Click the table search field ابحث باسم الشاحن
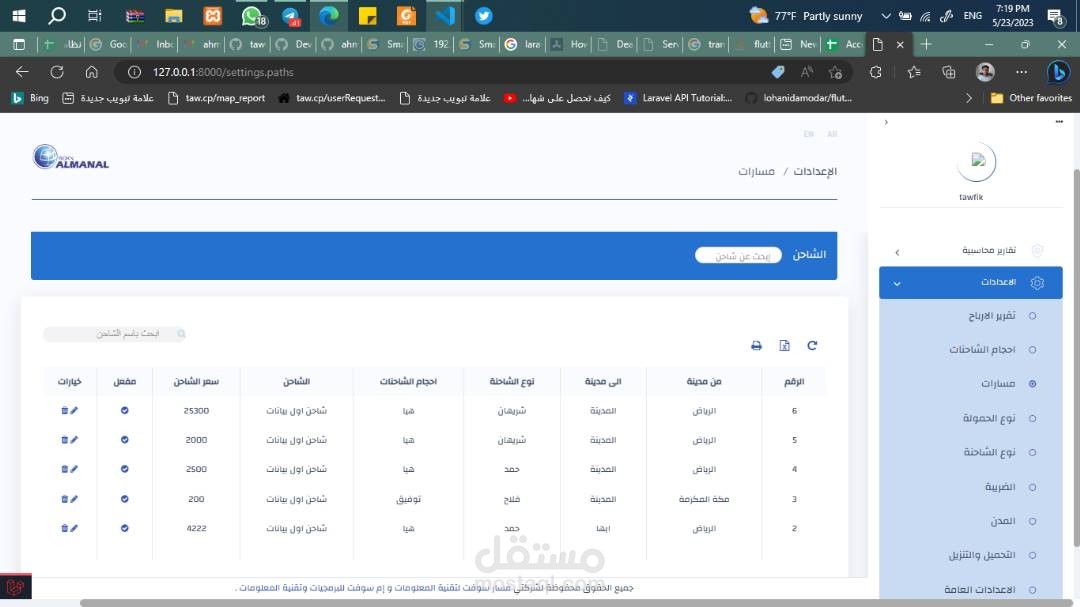Image resolution: width=1080 pixels, height=607 pixels. coord(115,334)
